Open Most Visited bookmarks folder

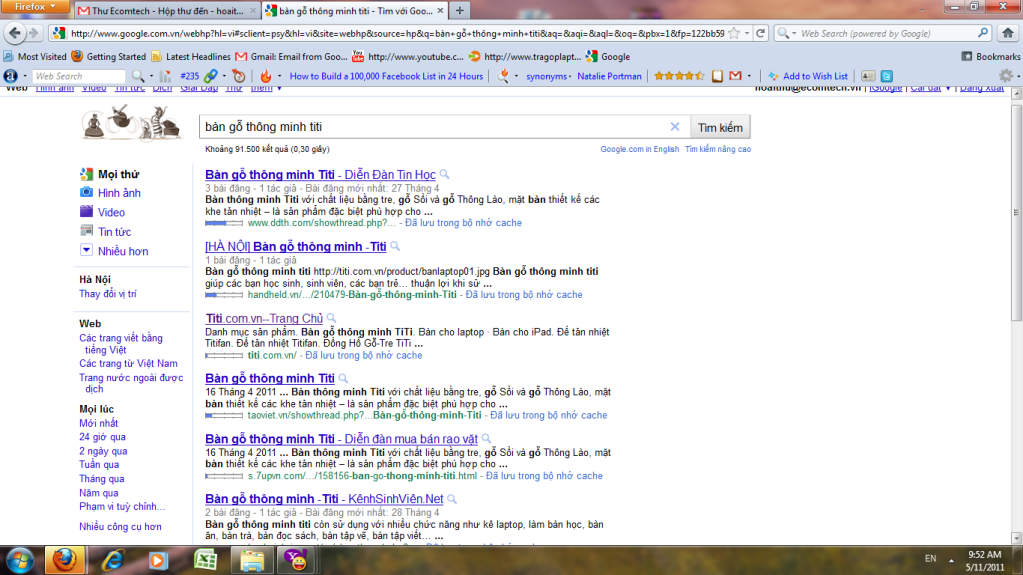[x=35, y=57]
